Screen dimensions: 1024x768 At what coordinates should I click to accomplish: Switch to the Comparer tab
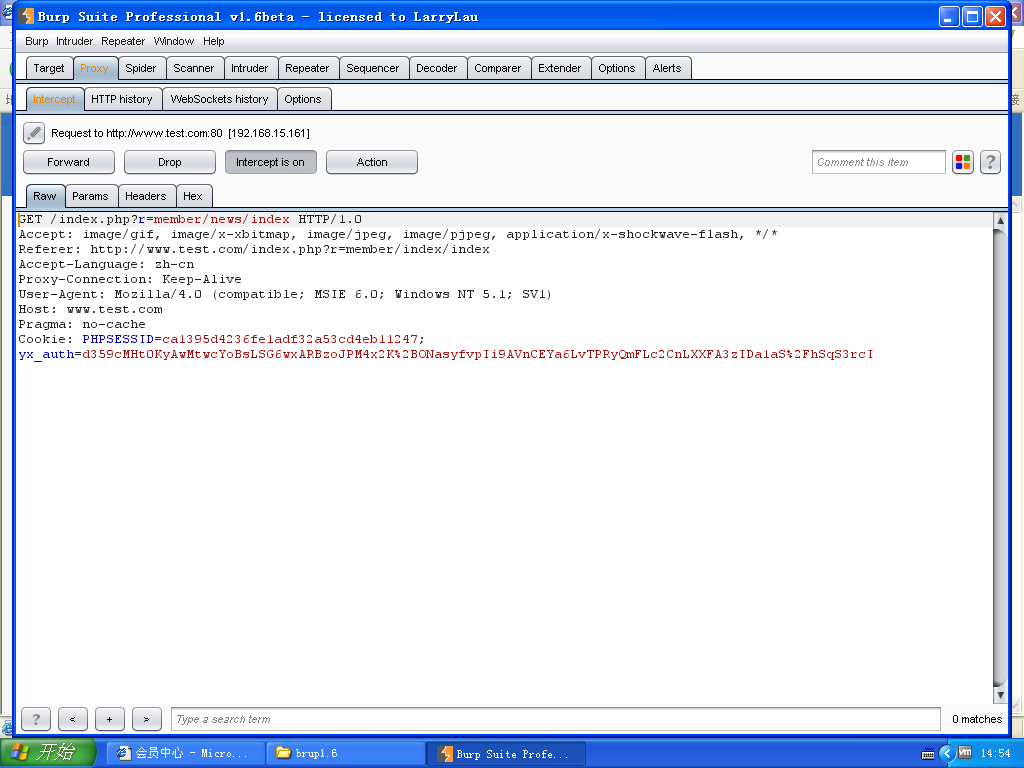click(x=498, y=68)
